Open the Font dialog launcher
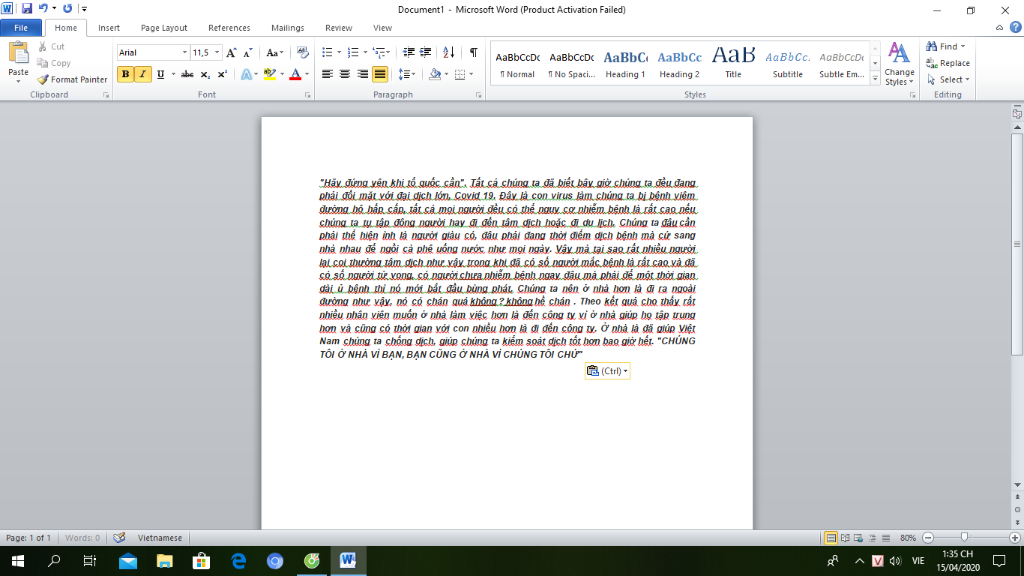 (308, 95)
